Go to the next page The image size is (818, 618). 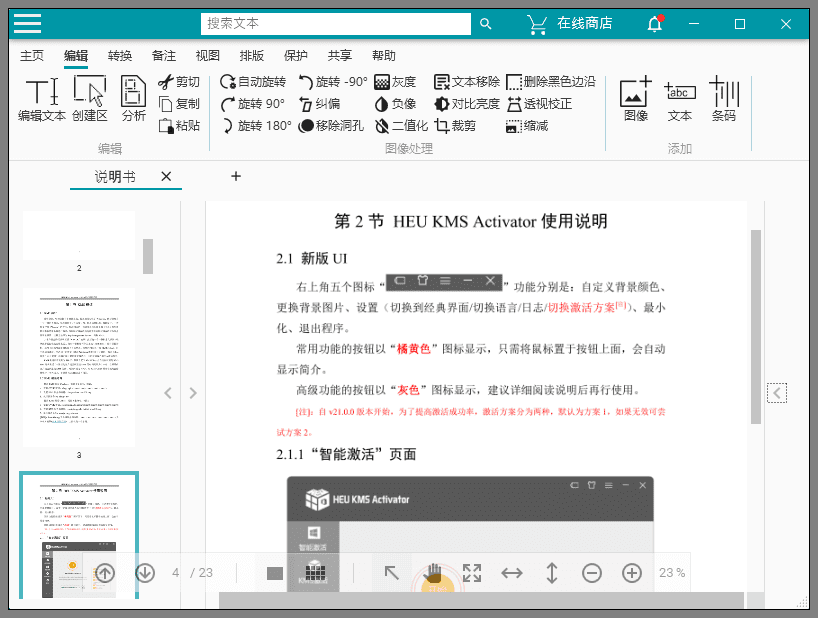point(145,573)
